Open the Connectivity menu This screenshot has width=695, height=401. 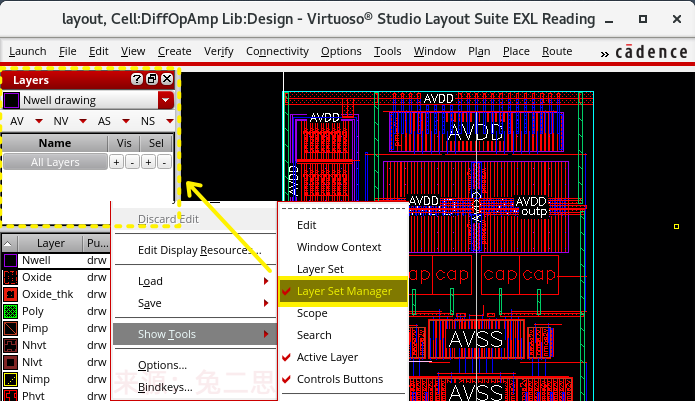277,51
